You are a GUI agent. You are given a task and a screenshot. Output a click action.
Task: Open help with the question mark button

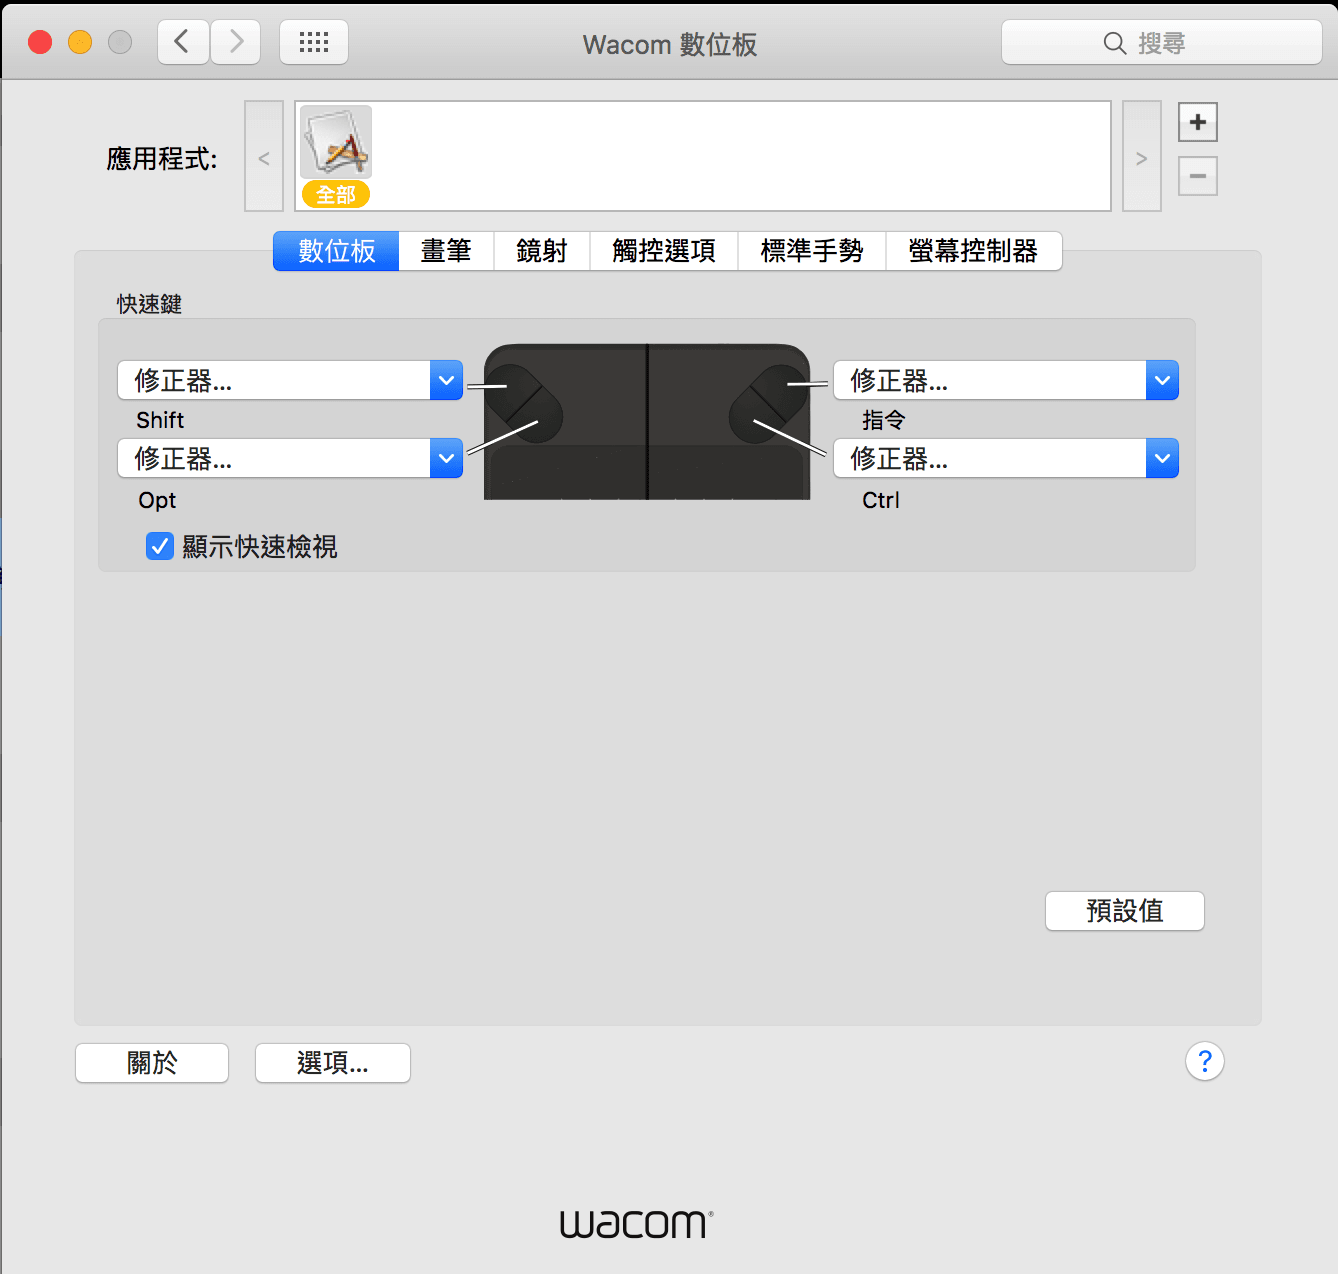1205,1061
